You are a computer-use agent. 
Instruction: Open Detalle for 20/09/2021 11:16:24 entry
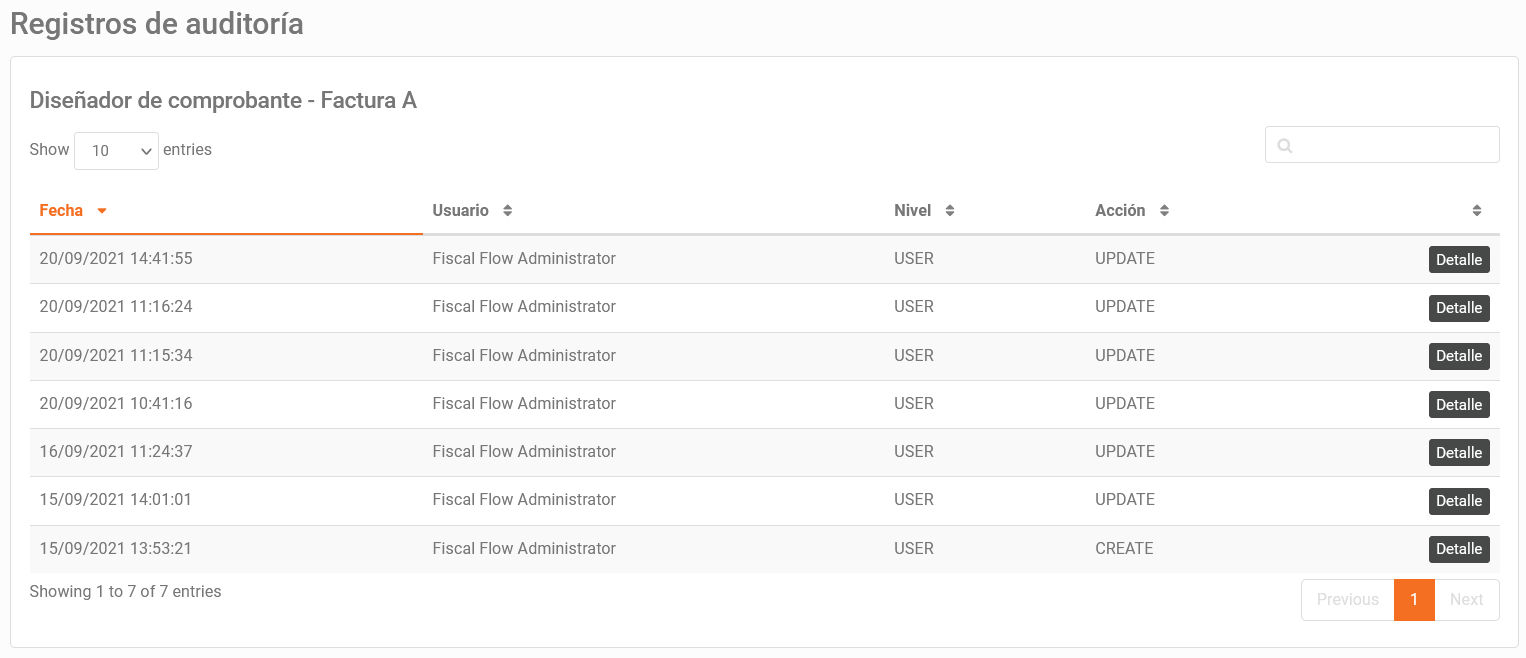[x=1459, y=308]
